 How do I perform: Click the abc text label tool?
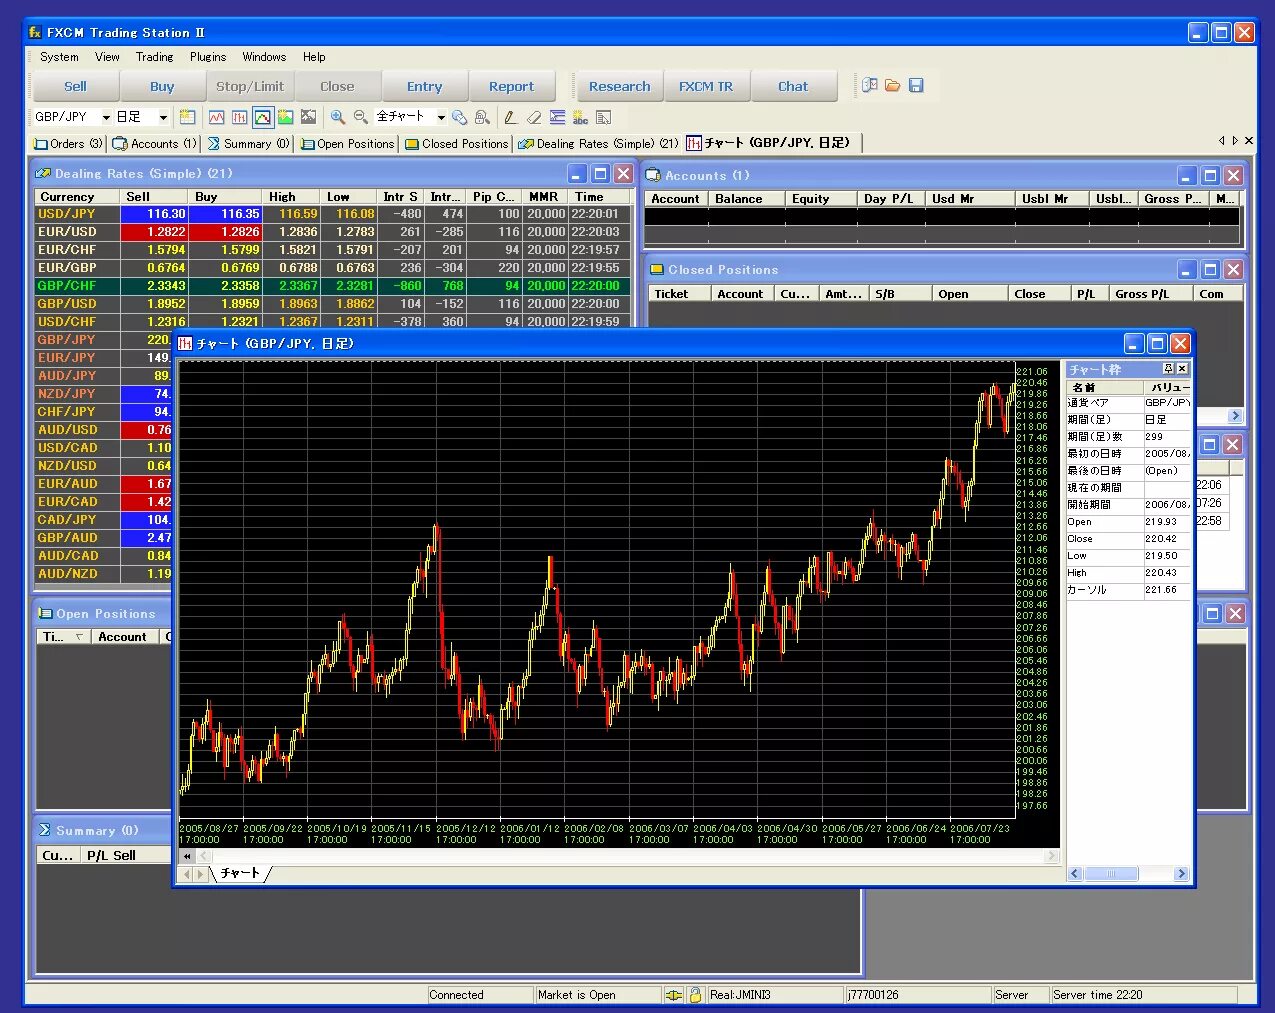(580, 117)
